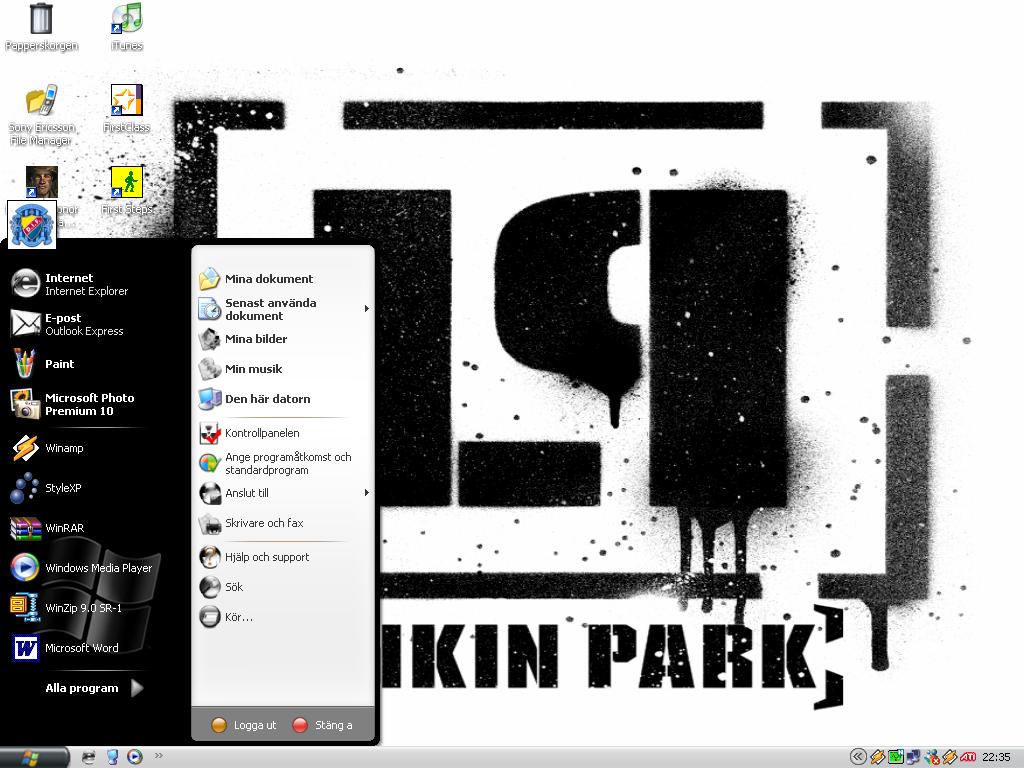Image resolution: width=1024 pixels, height=768 pixels.
Task: Expand Alla program list arrow
Action: 136,688
